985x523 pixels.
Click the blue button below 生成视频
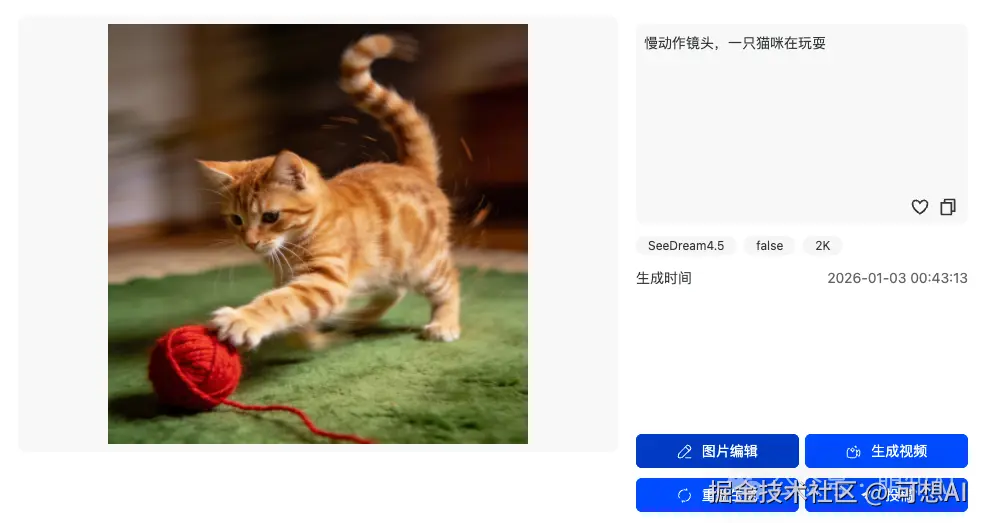[886, 495]
